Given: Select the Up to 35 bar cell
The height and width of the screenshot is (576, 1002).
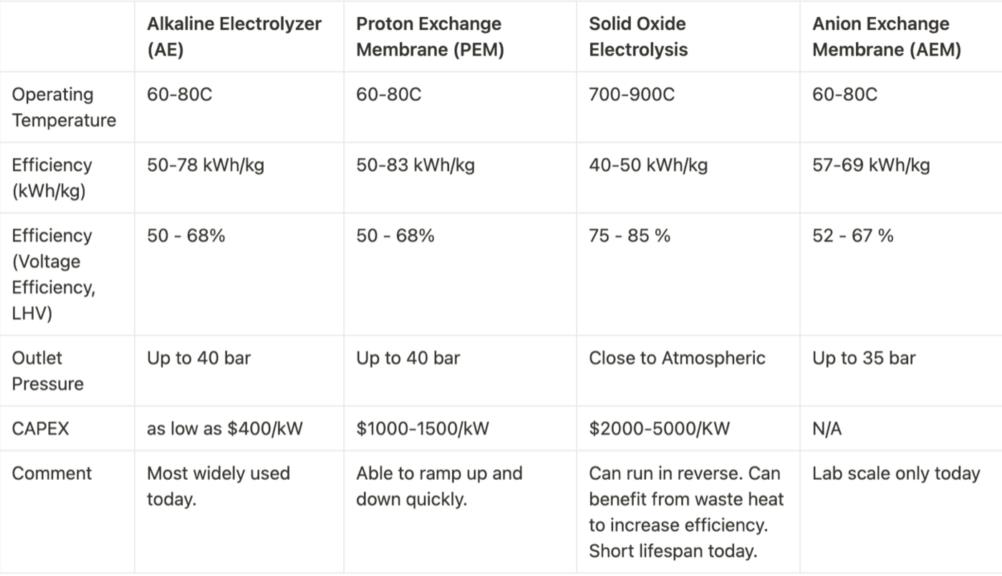Looking at the screenshot, I should pos(863,358).
